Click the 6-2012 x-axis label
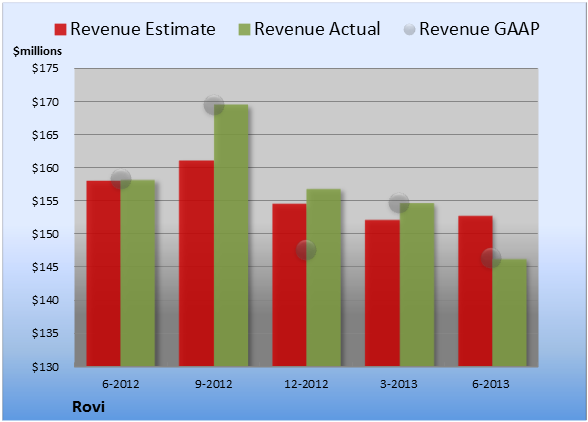This screenshot has height=422, width=588. click(121, 384)
